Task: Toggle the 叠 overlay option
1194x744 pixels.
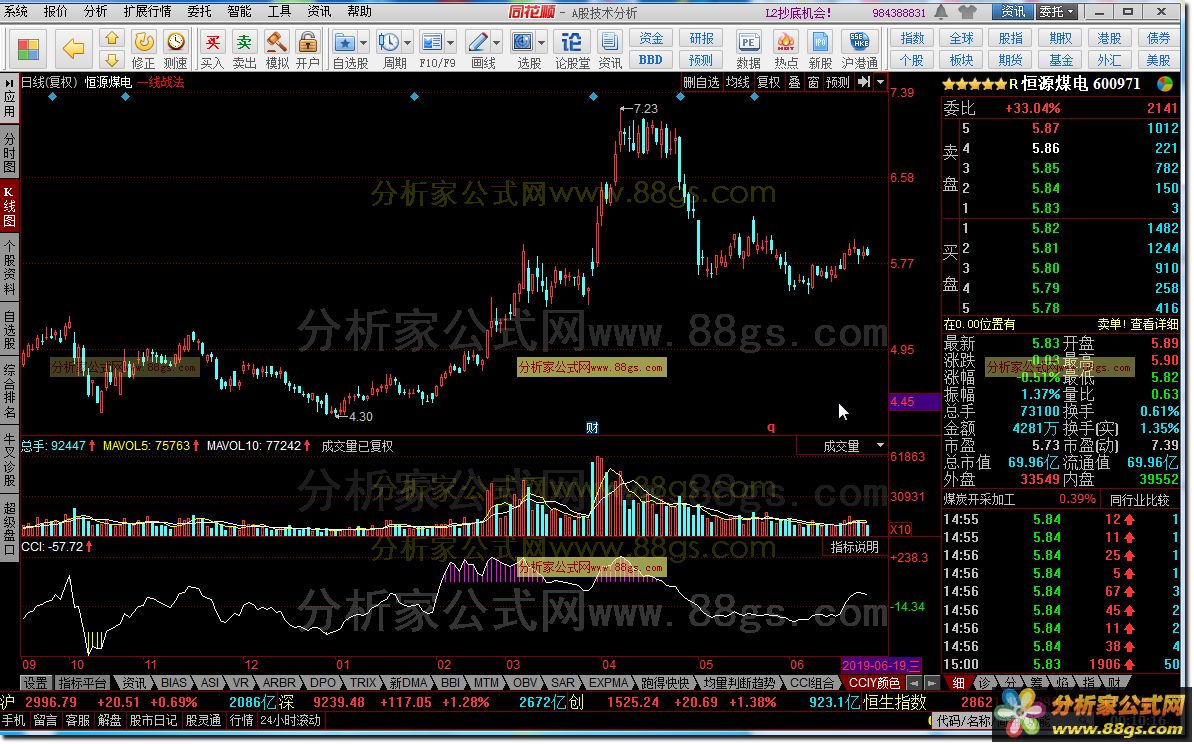Action: click(x=794, y=82)
